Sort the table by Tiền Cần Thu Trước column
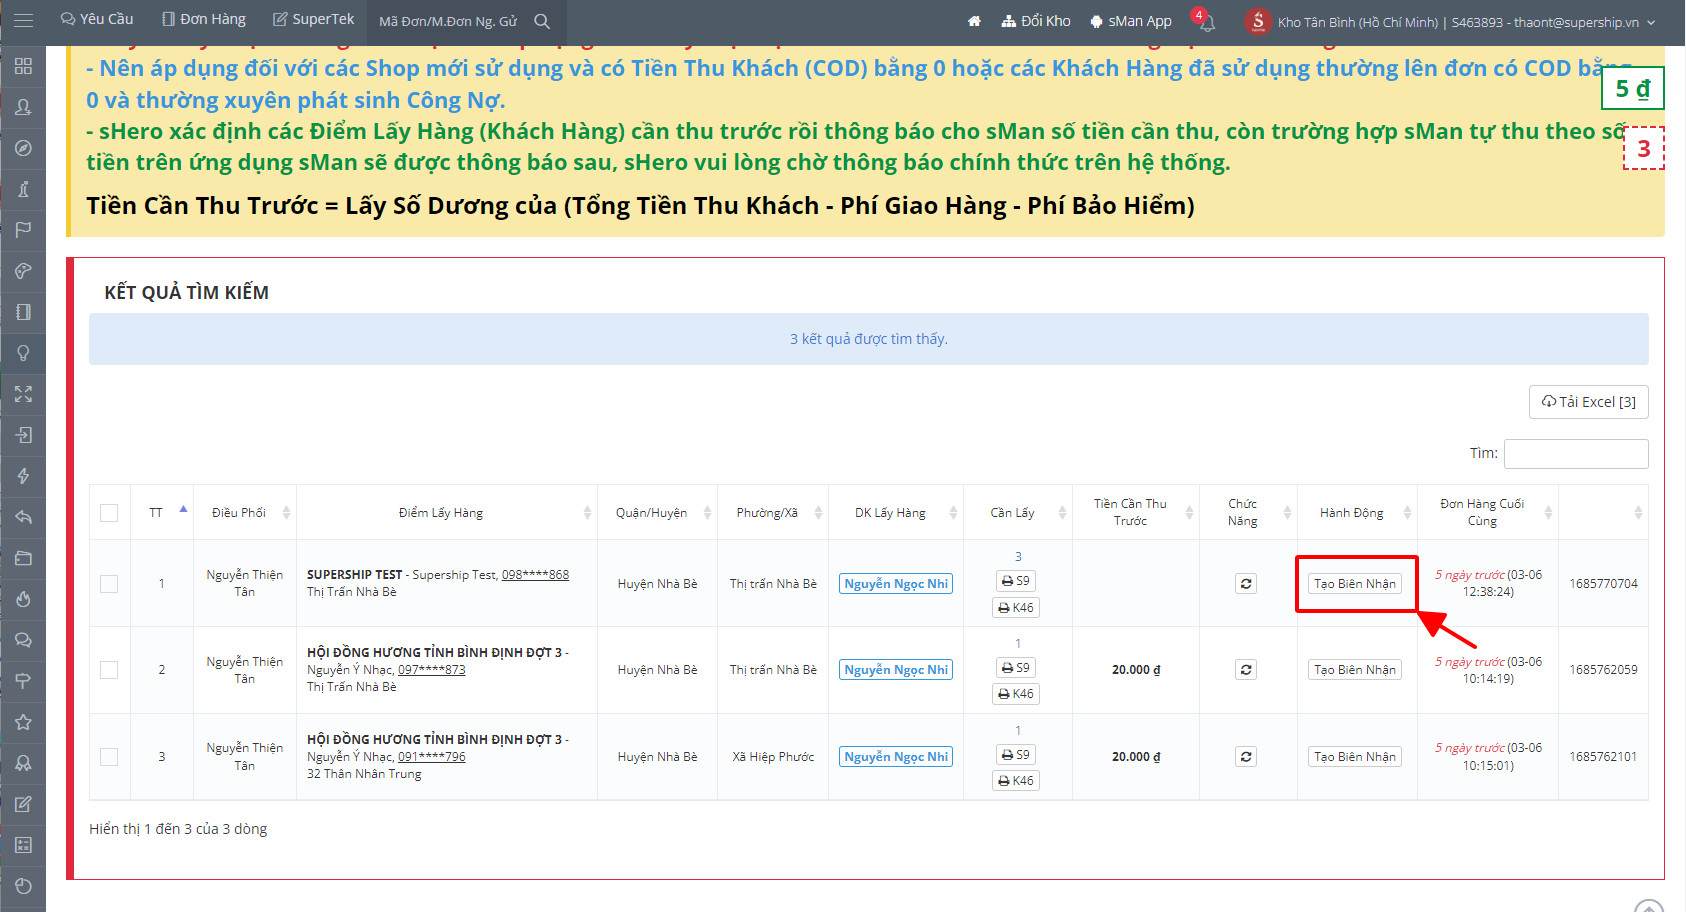Viewport: 1686px width, 912px height. click(1136, 513)
